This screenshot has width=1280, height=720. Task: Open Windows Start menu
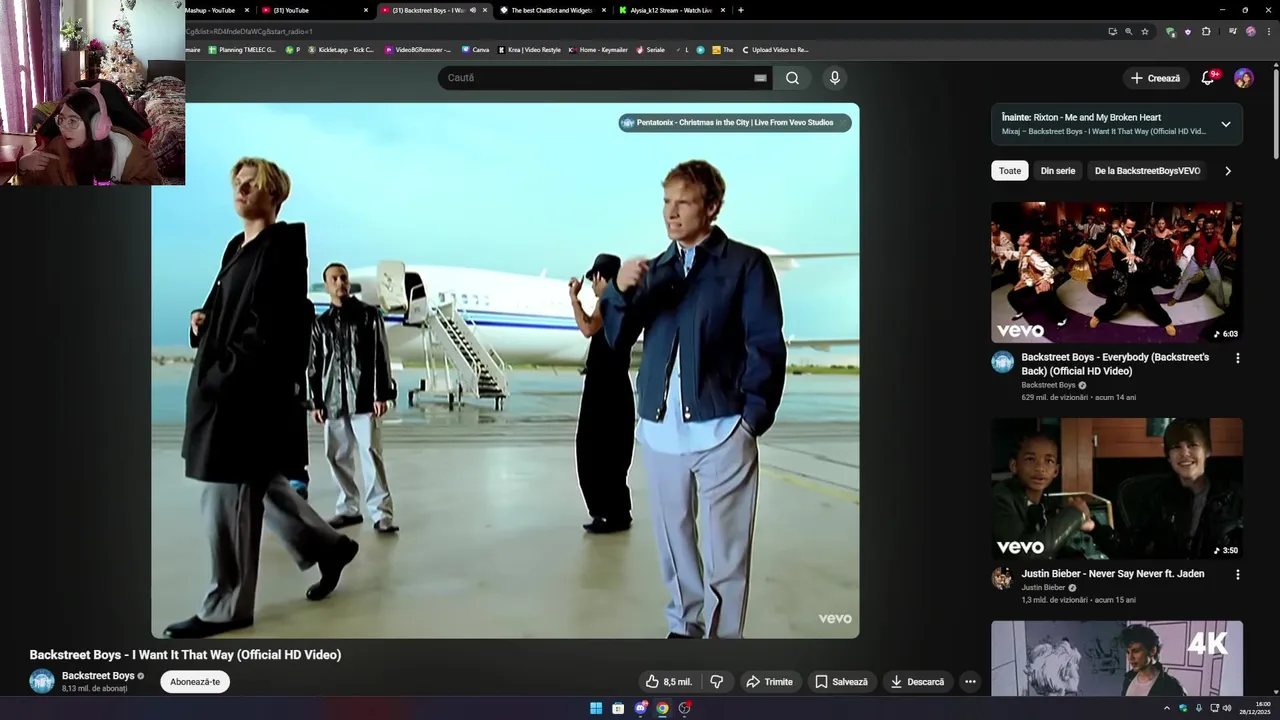(596, 708)
